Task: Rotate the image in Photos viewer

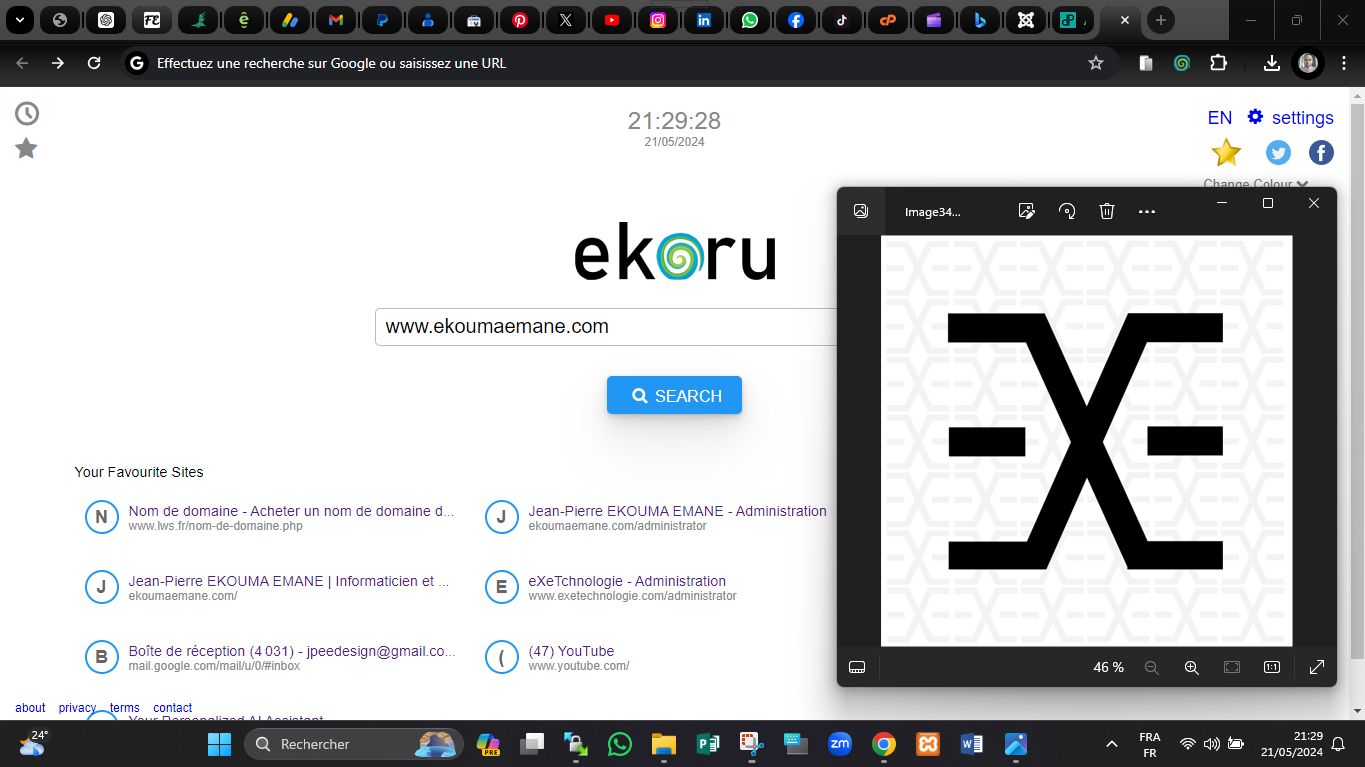Action: 1067,211
